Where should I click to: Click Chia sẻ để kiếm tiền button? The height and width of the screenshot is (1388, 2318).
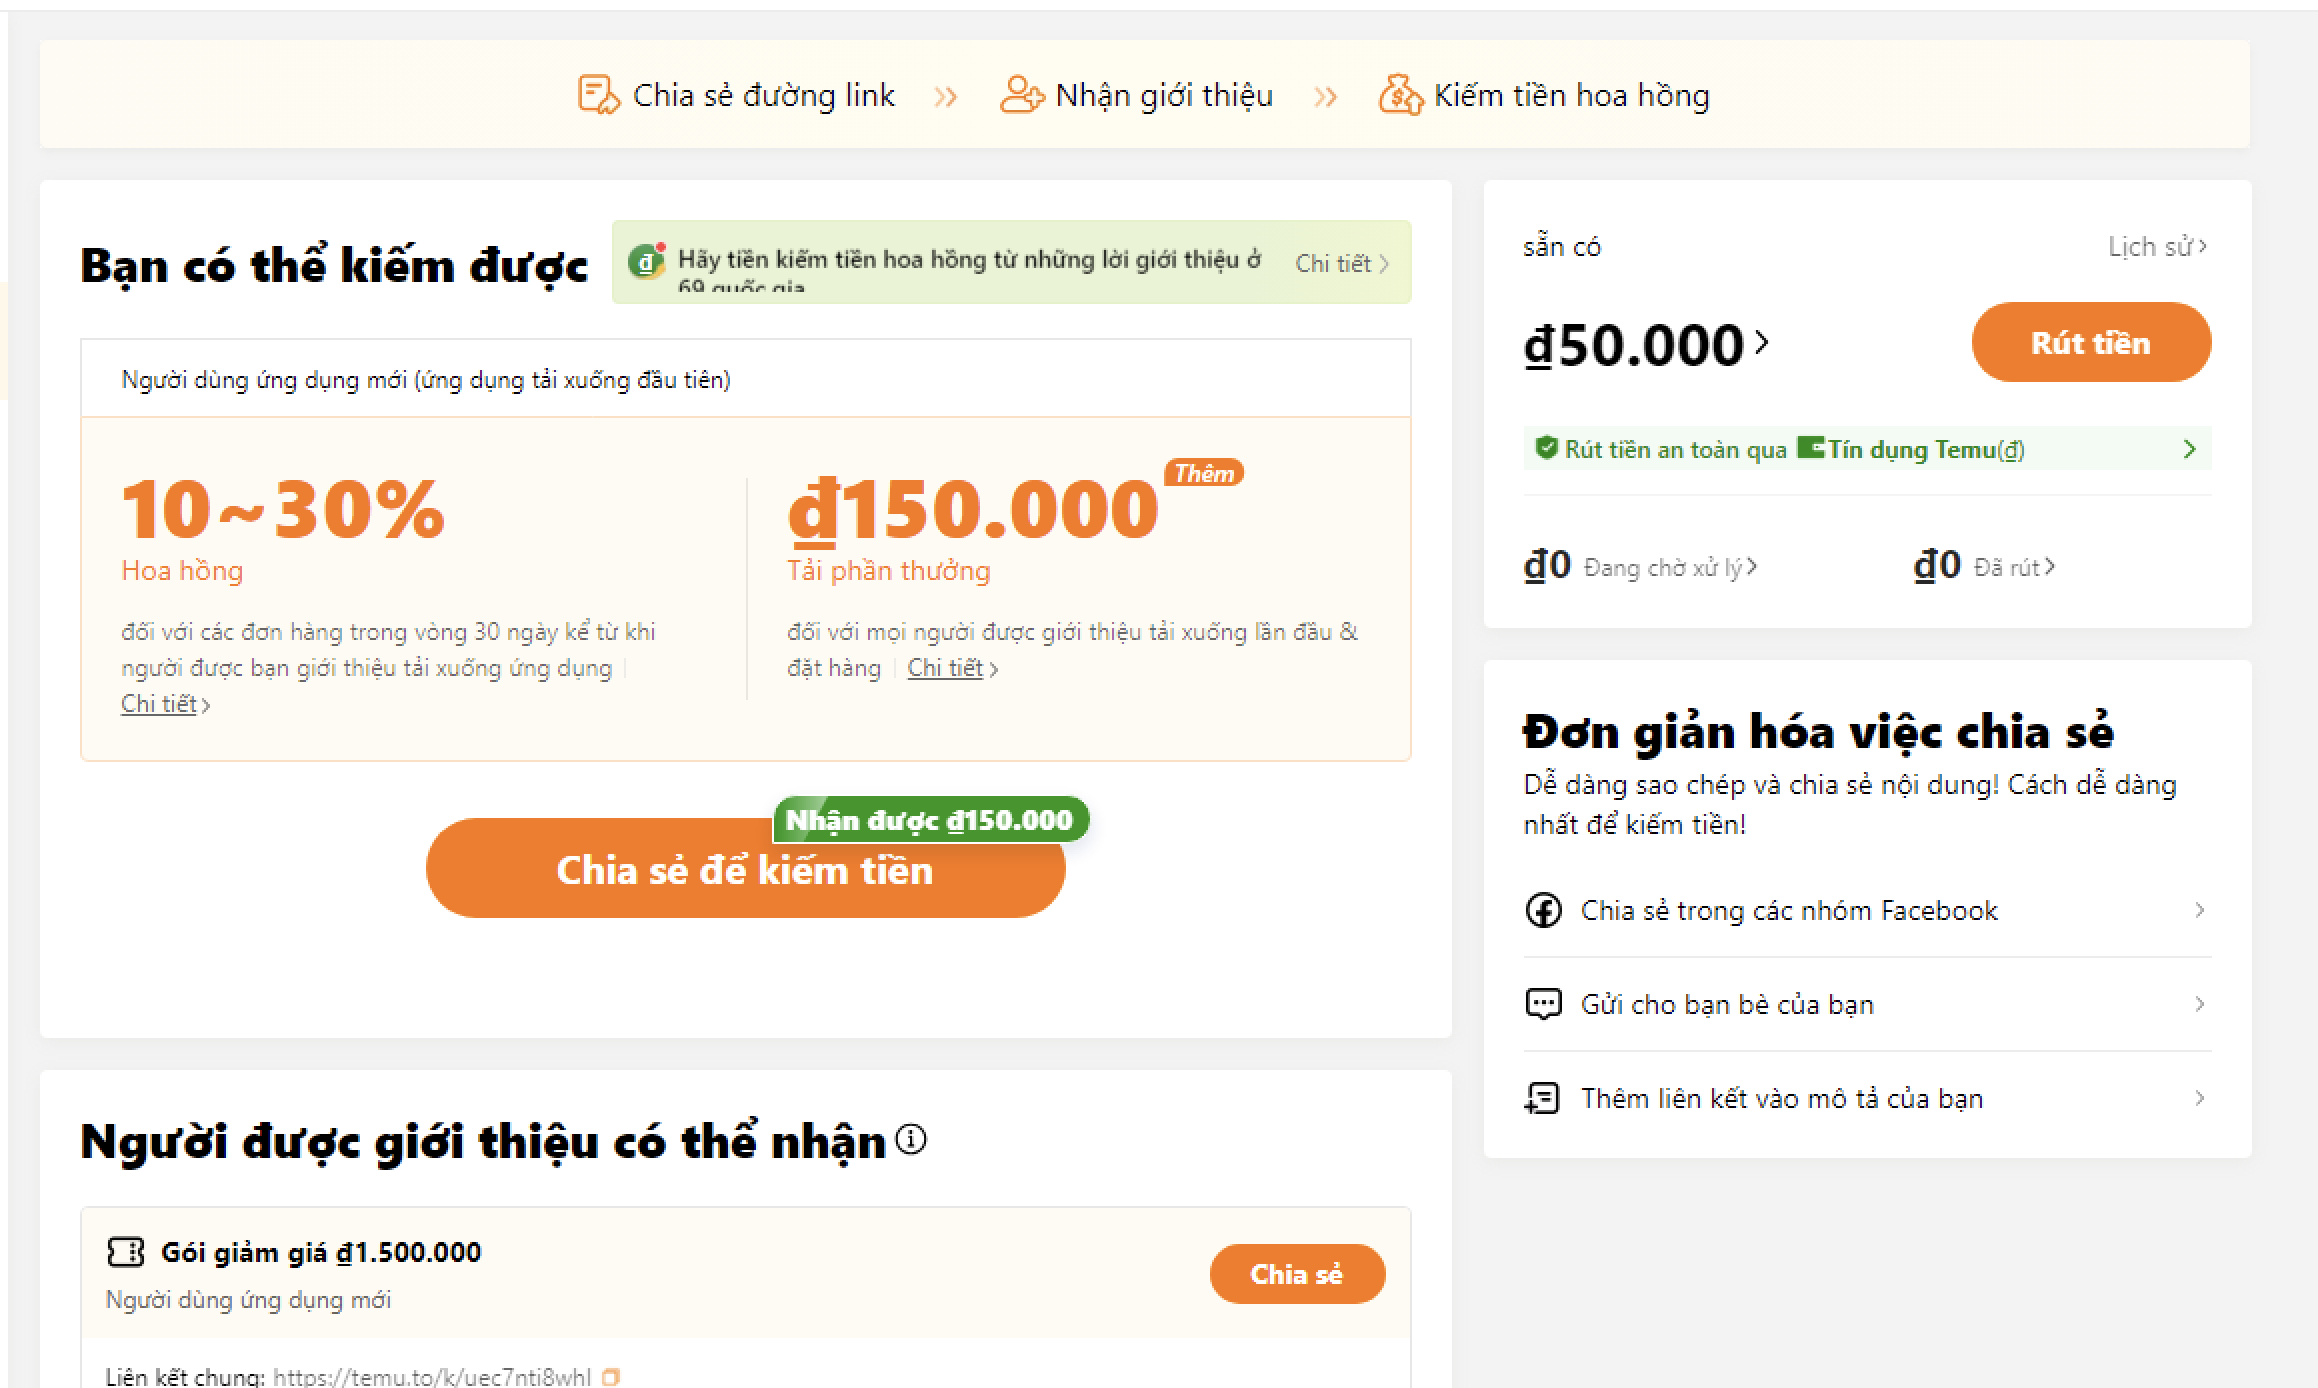pyautogui.click(x=745, y=869)
